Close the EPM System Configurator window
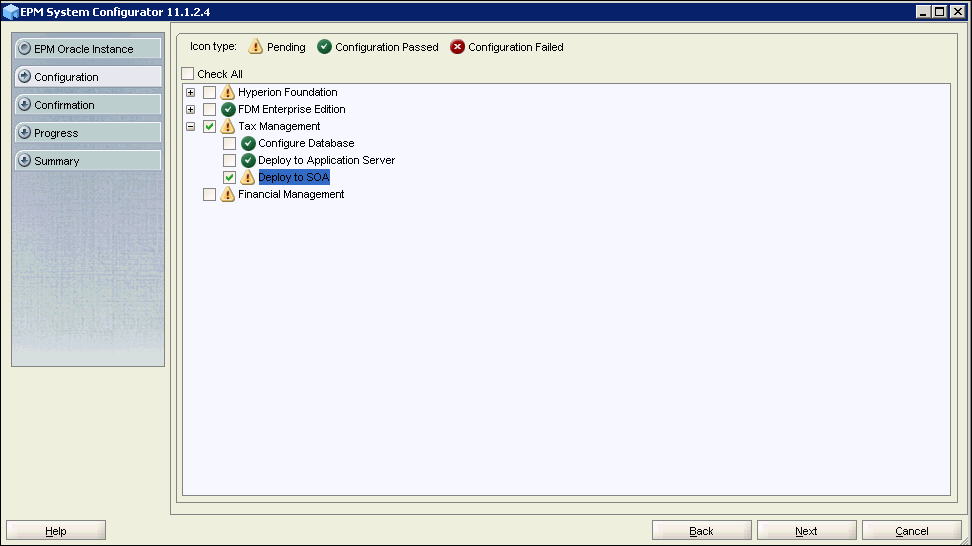The height and width of the screenshot is (546, 972). click(957, 12)
